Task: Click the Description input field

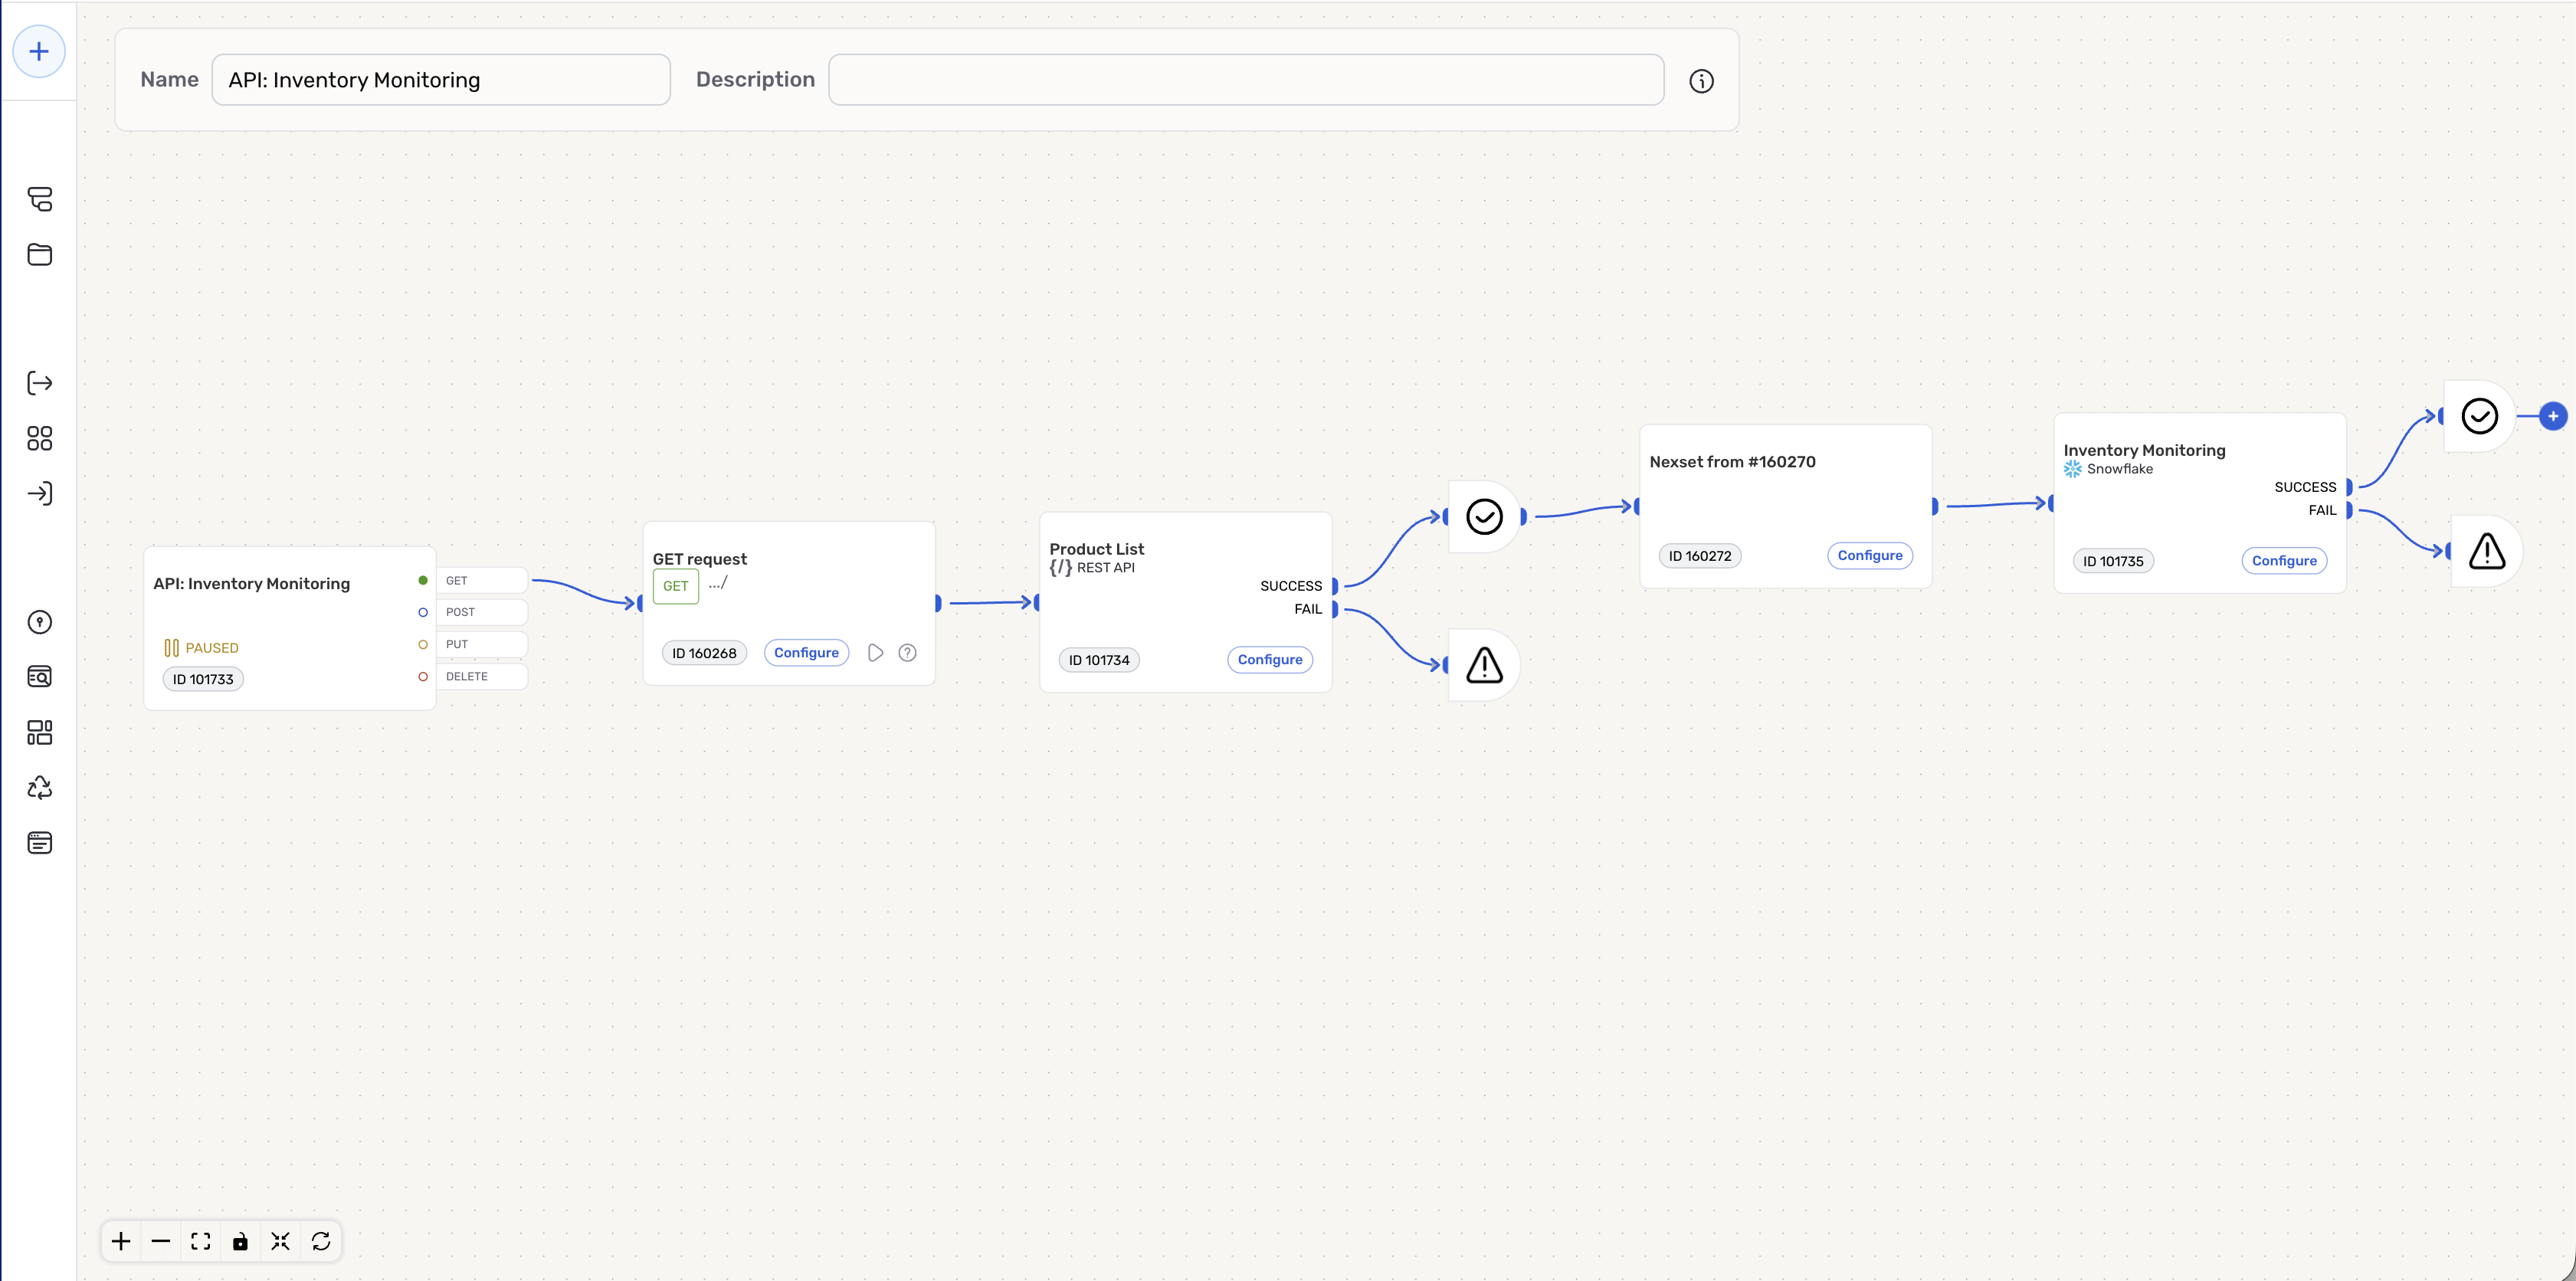Action: [1245, 80]
